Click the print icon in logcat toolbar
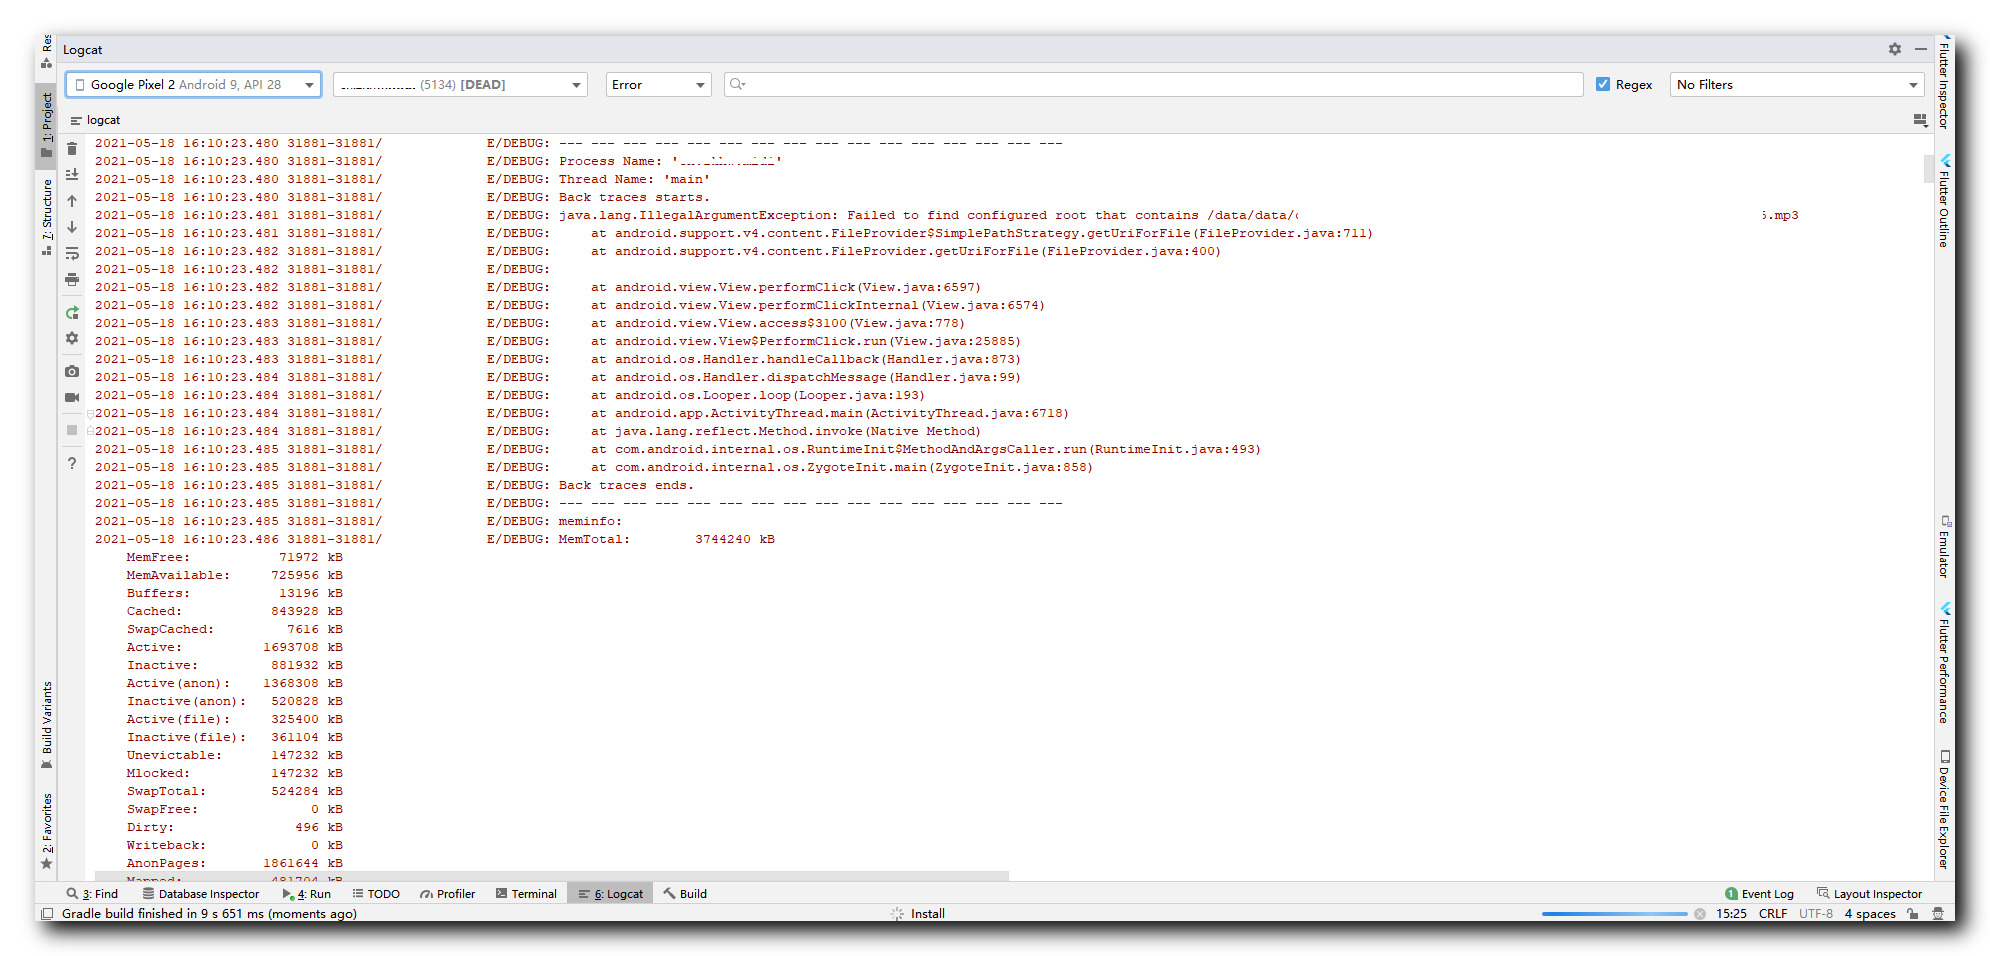1990x956 pixels. (72, 280)
